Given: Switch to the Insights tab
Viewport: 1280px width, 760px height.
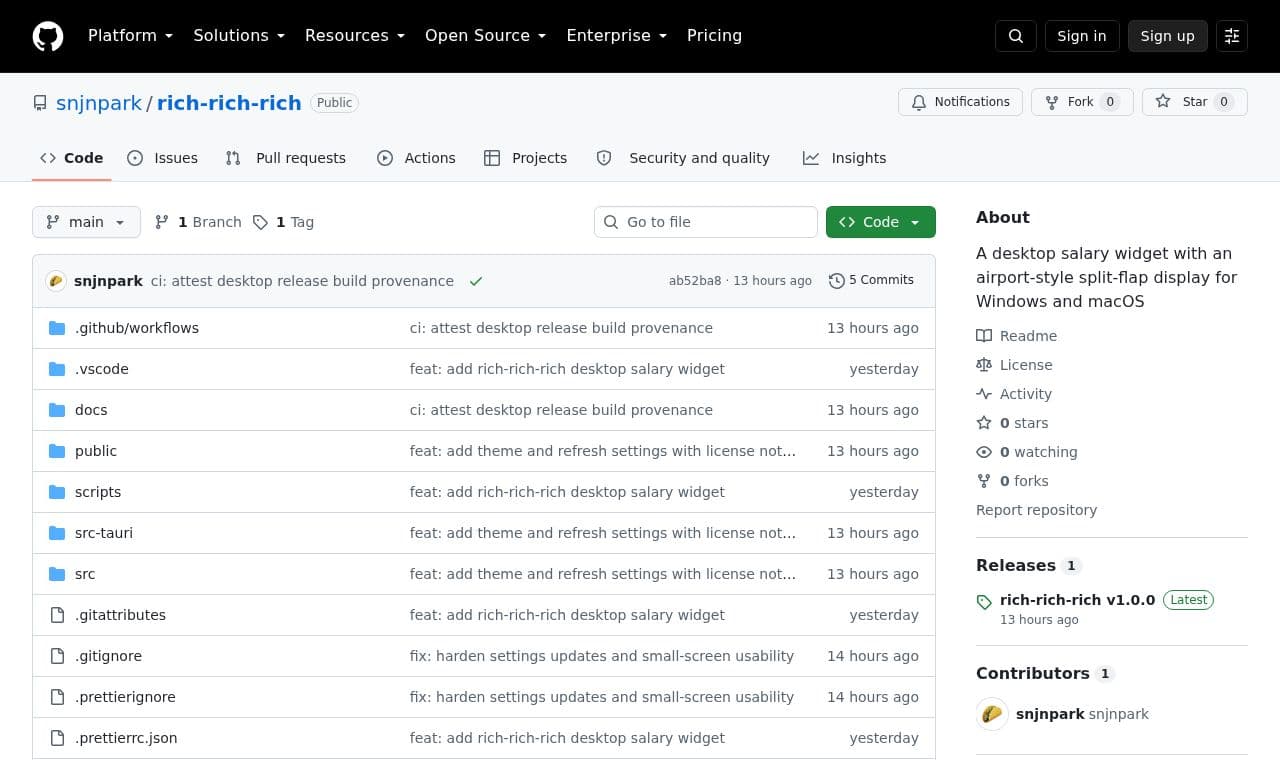Looking at the screenshot, I should 845,158.
